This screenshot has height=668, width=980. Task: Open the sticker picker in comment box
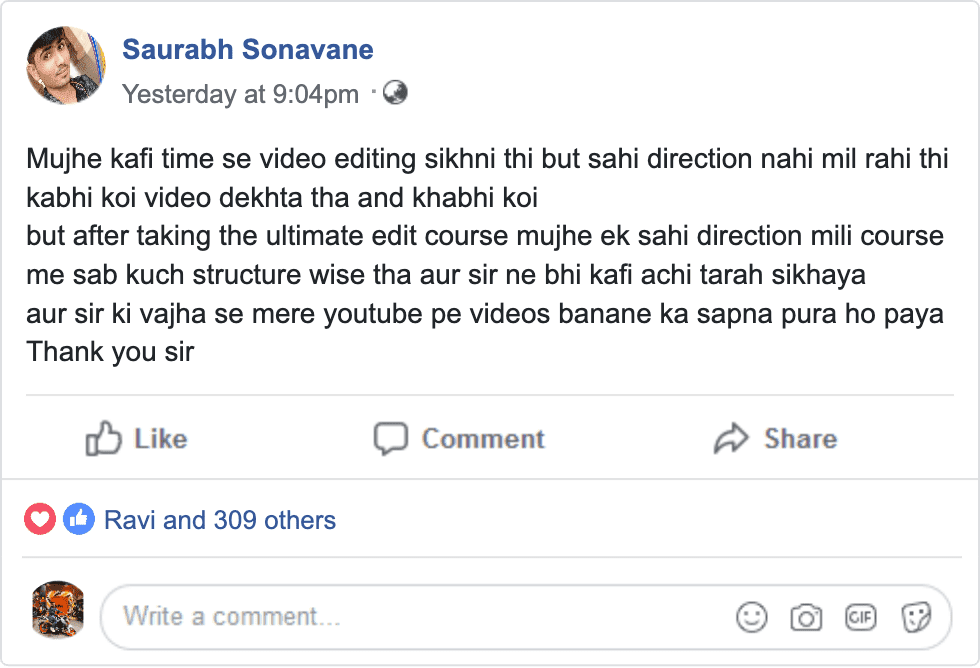point(915,617)
